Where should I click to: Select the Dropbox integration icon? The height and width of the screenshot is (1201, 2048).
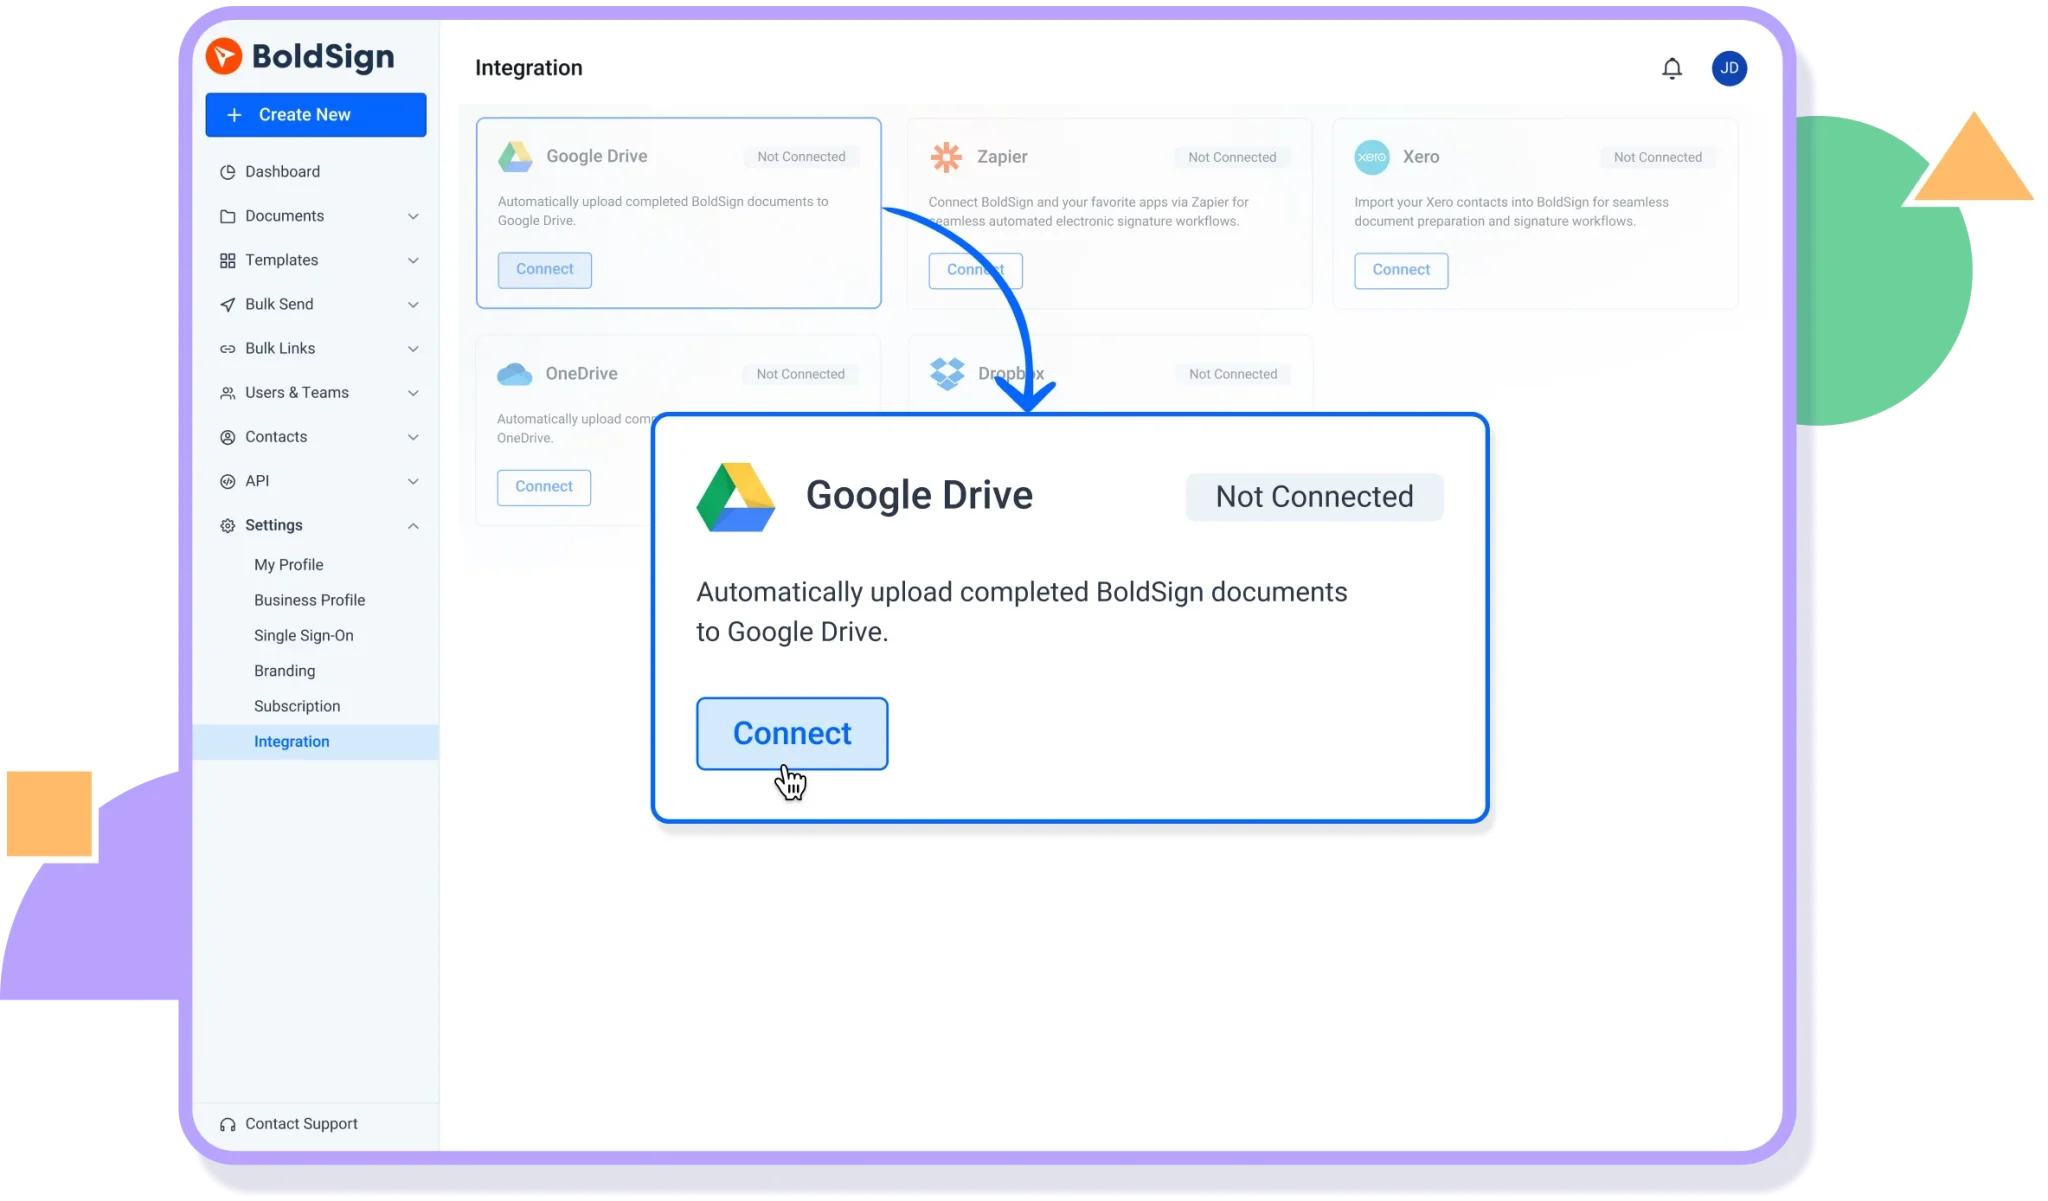point(946,373)
